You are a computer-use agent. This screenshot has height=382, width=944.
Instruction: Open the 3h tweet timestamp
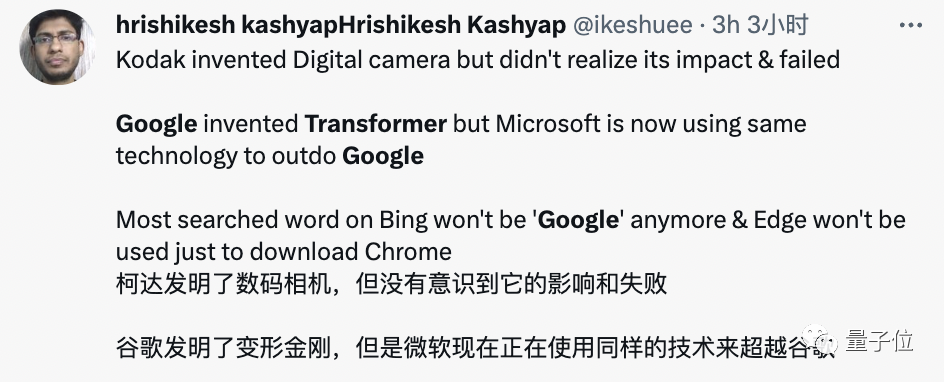(x=727, y=25)
